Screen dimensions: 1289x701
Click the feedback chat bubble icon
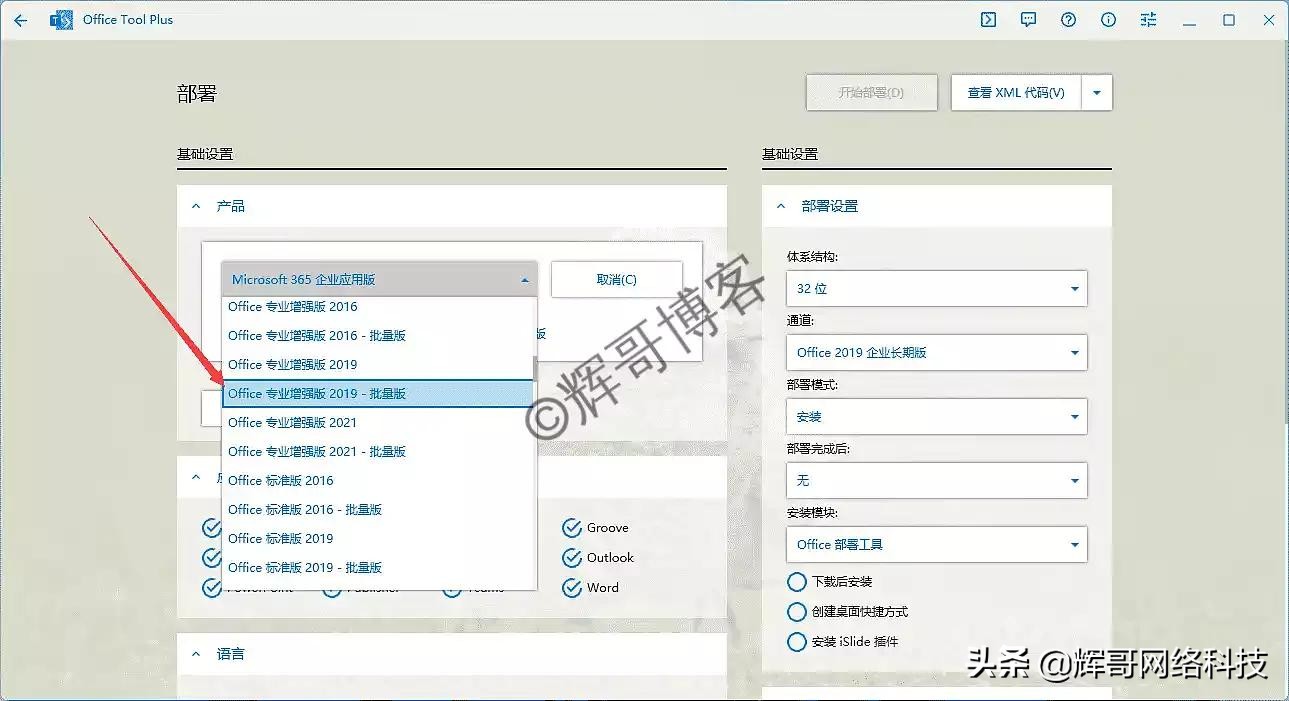click(x=1028, y=19)
